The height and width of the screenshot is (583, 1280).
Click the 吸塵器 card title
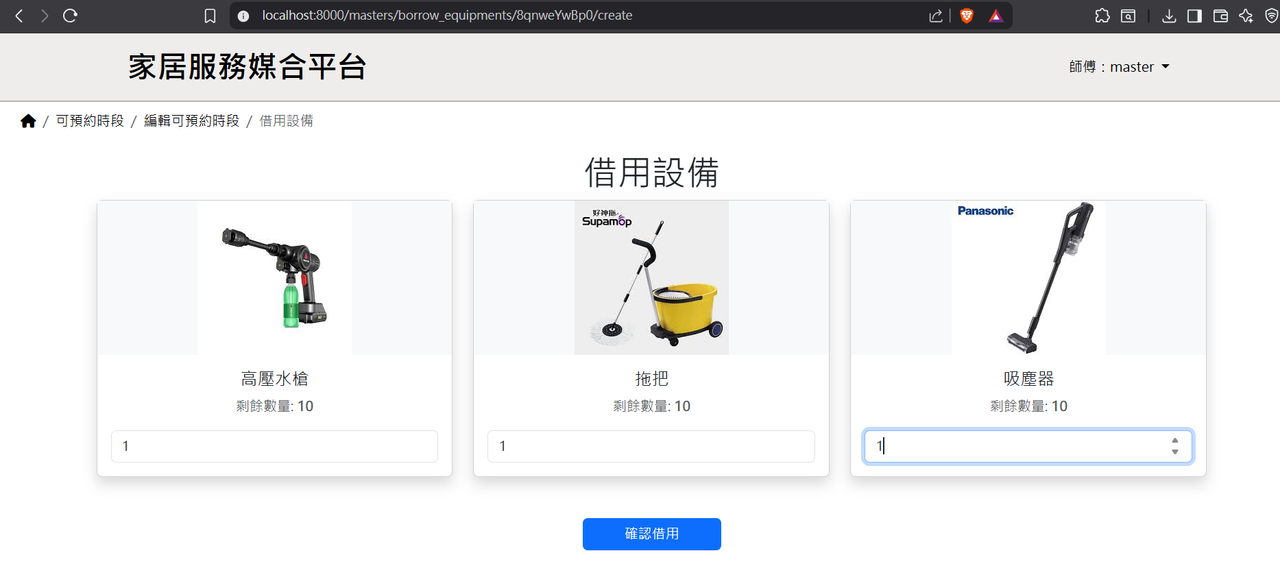[x=1028, y=379]
